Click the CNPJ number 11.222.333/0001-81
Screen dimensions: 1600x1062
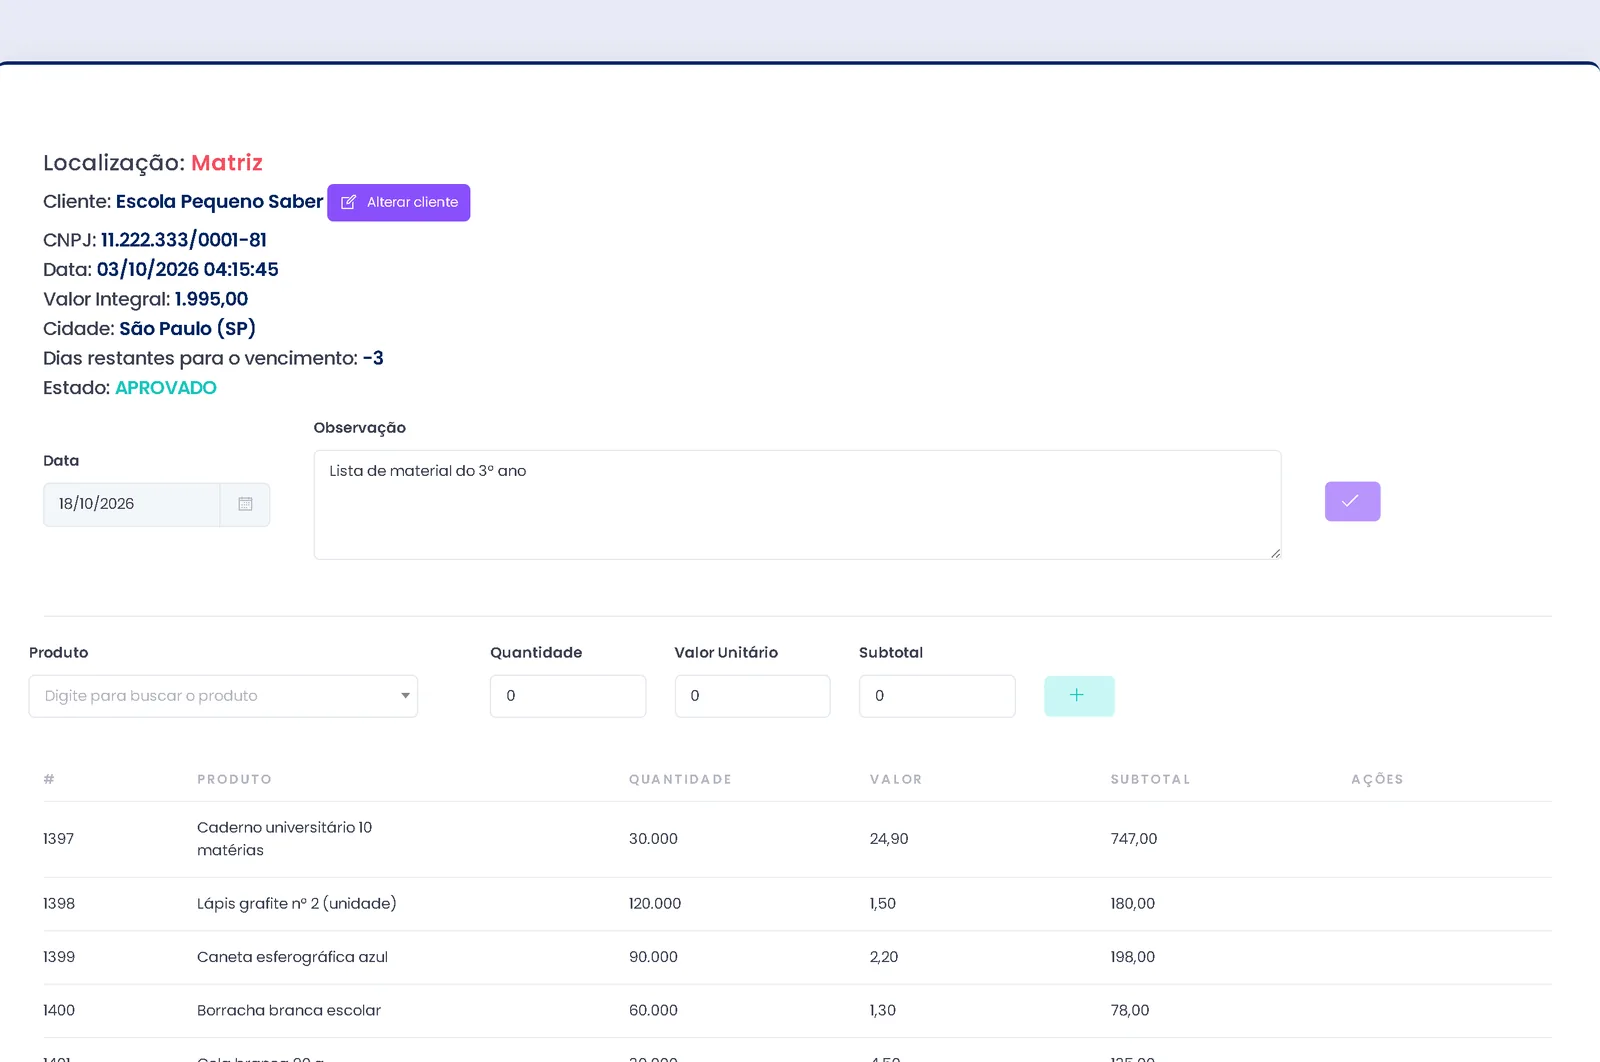point(184,240)
